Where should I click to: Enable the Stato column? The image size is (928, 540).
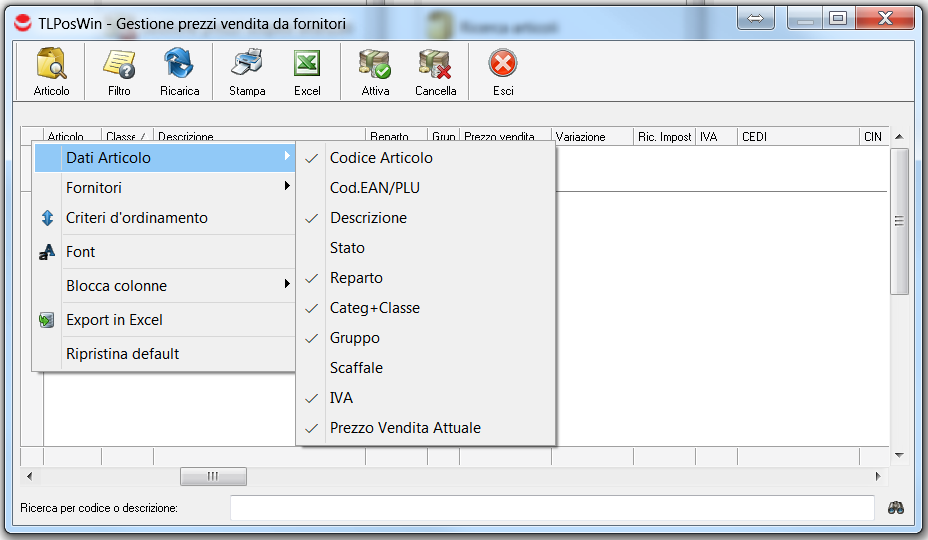[426, 248]
